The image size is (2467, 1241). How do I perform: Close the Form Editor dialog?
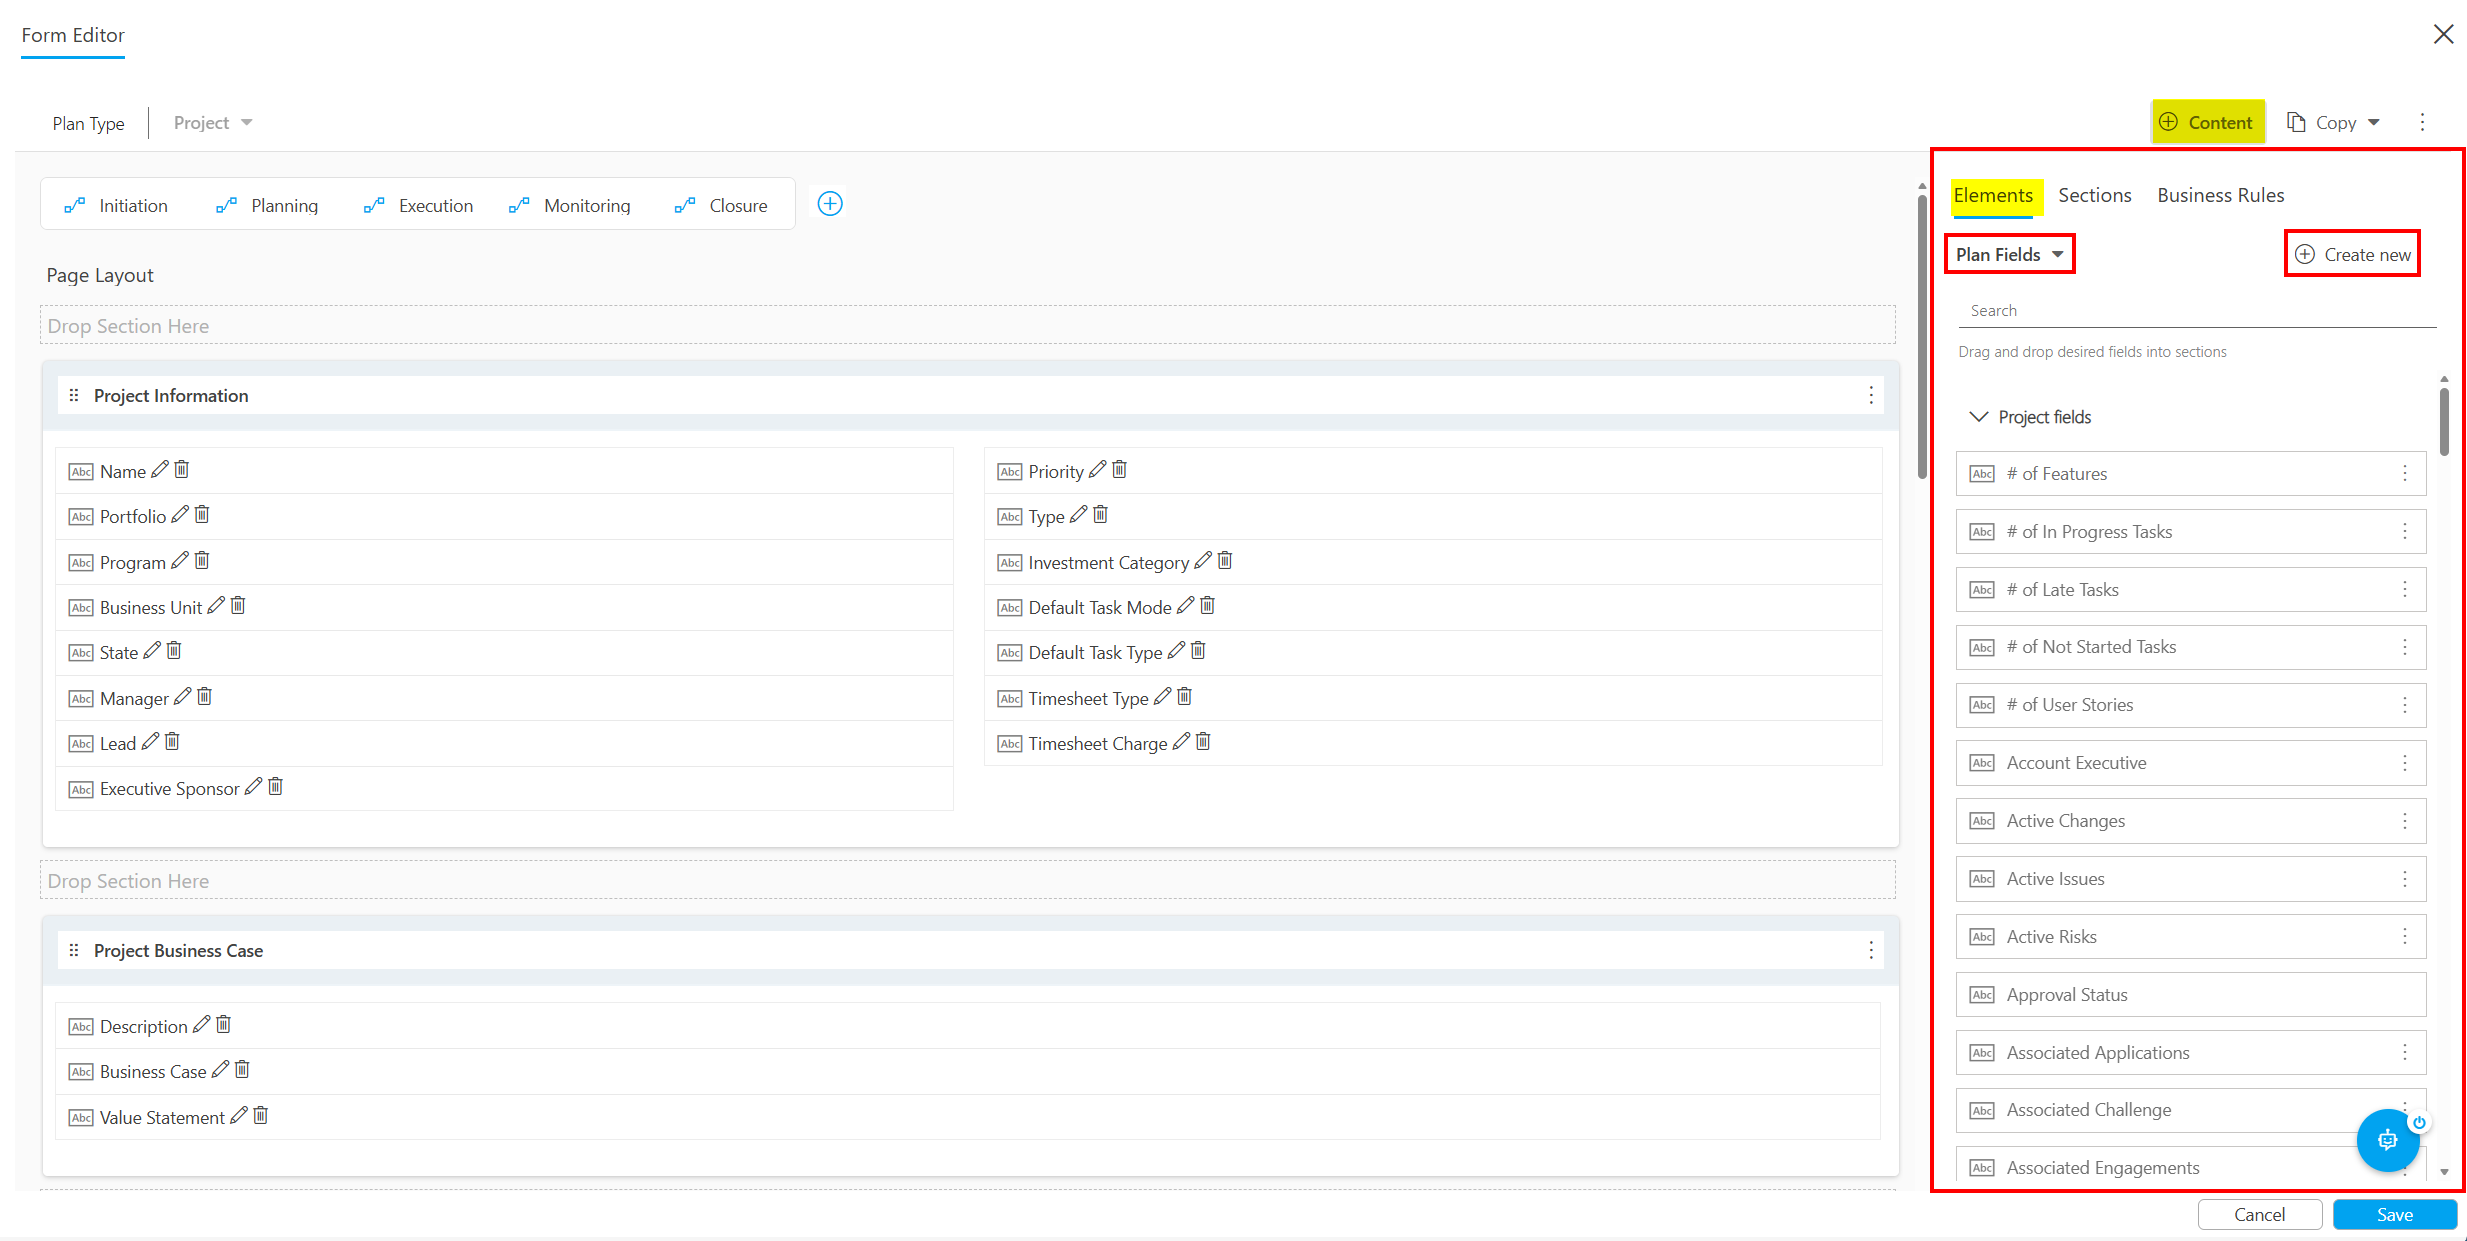(x=2443, y=34)
